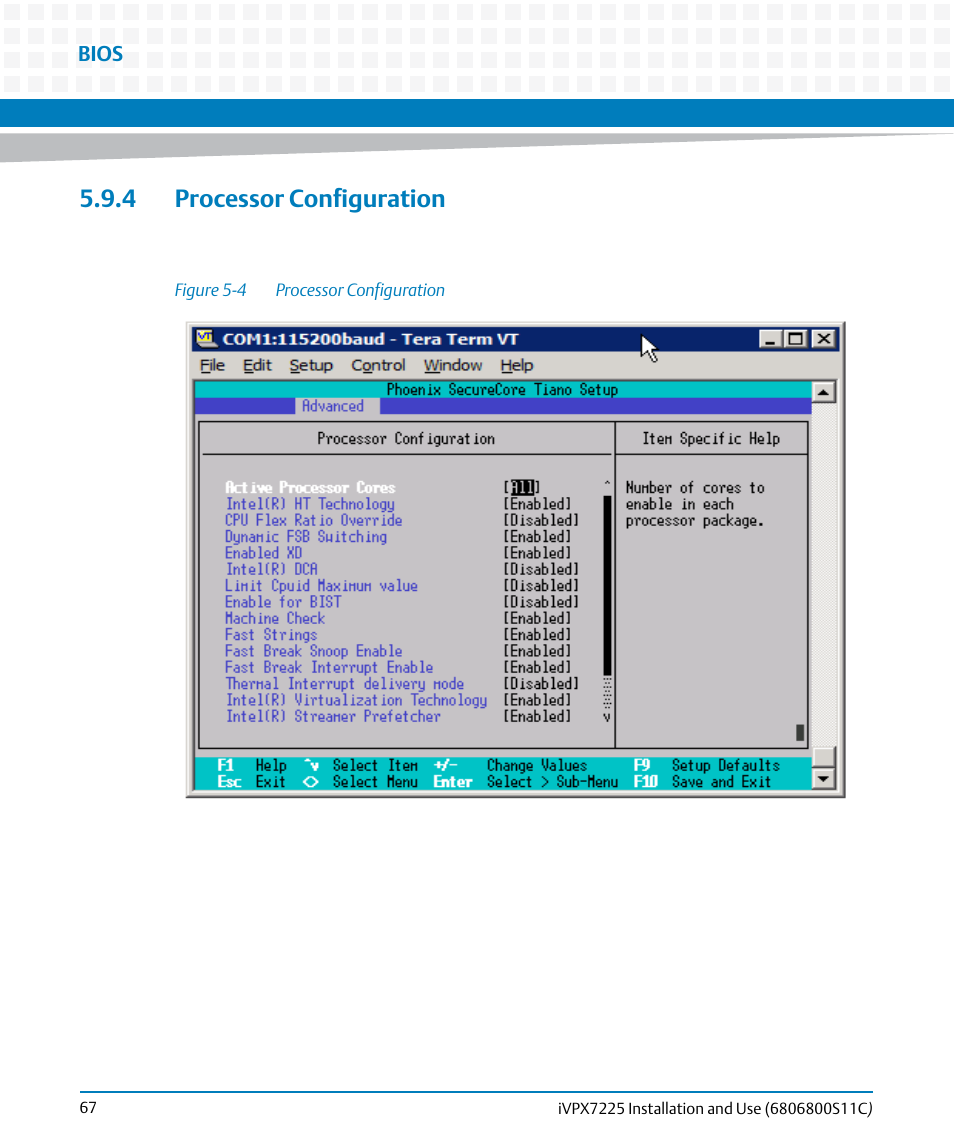Click the Item Specific Help heading
The width and height of the screenshot is (954, 1145).
711,438
